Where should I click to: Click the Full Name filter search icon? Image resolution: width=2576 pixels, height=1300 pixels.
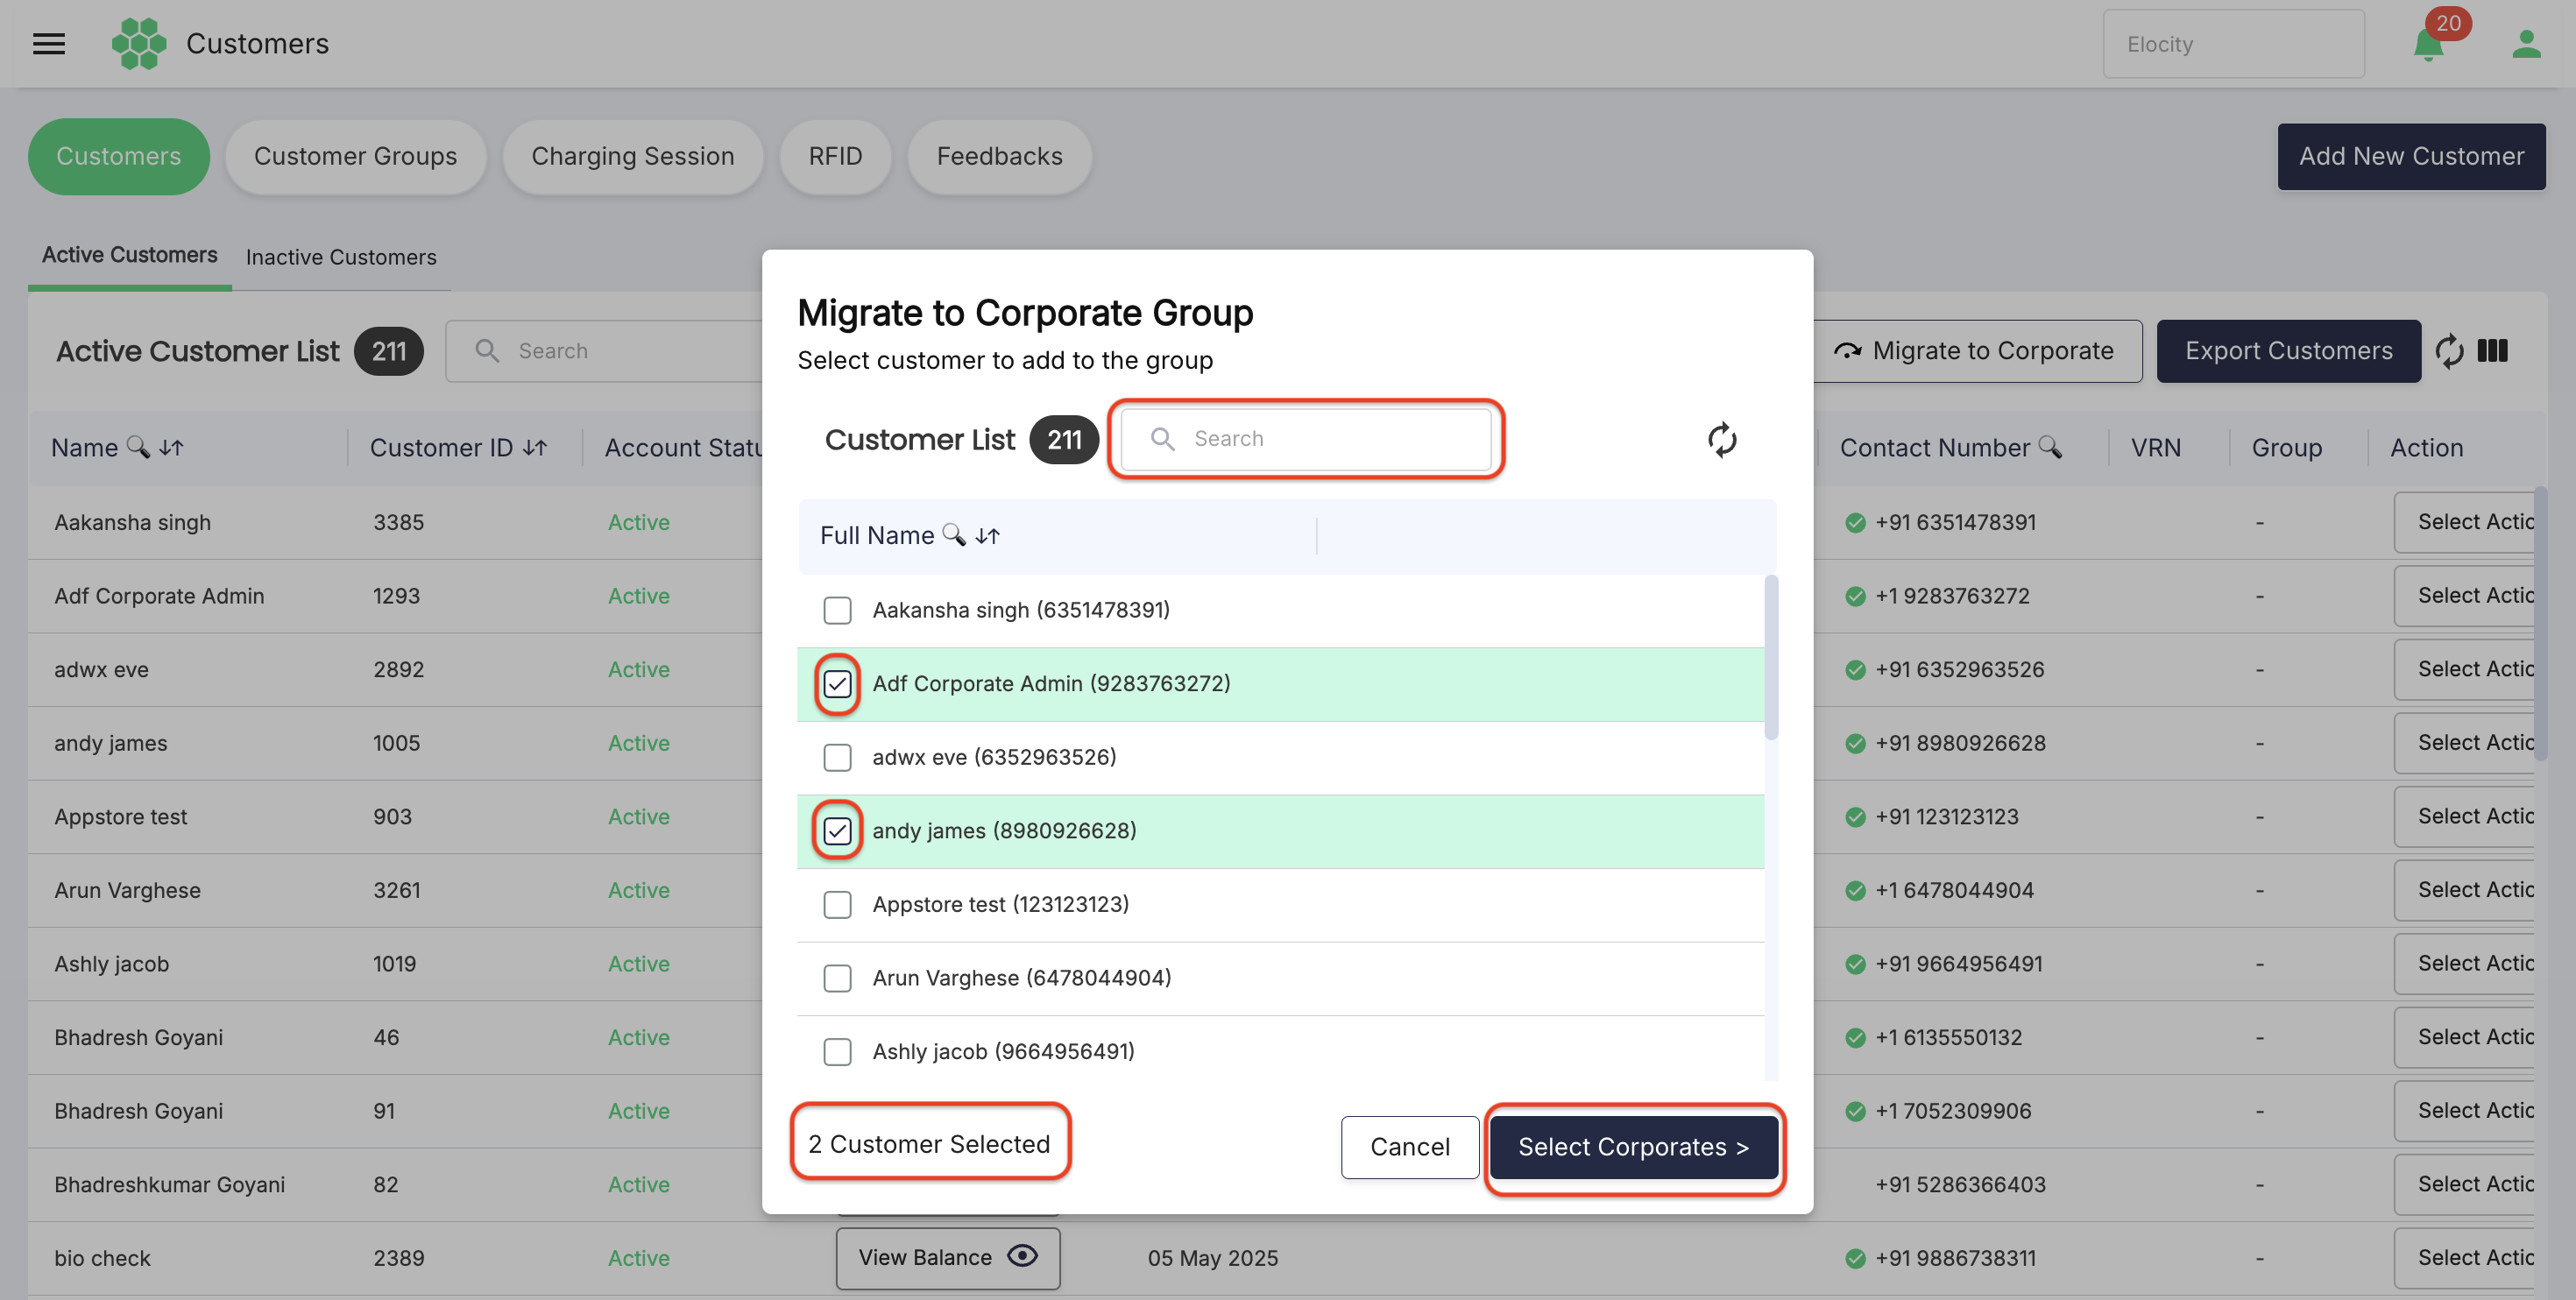[954, 535]
